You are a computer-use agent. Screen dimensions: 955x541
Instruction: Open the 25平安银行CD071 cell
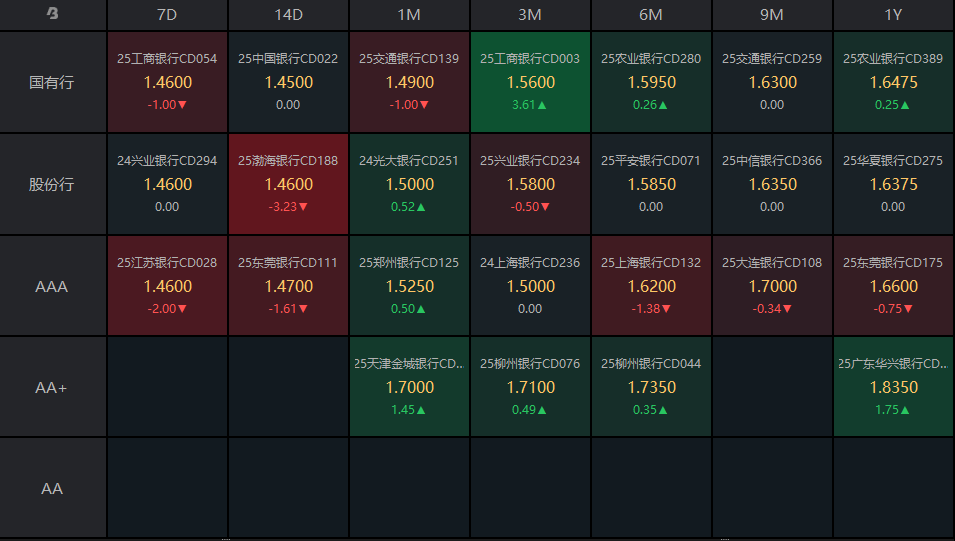point(650,184)
